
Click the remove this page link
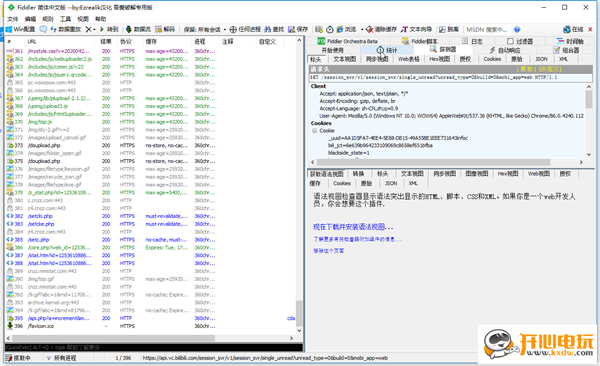tap(328, 251)
